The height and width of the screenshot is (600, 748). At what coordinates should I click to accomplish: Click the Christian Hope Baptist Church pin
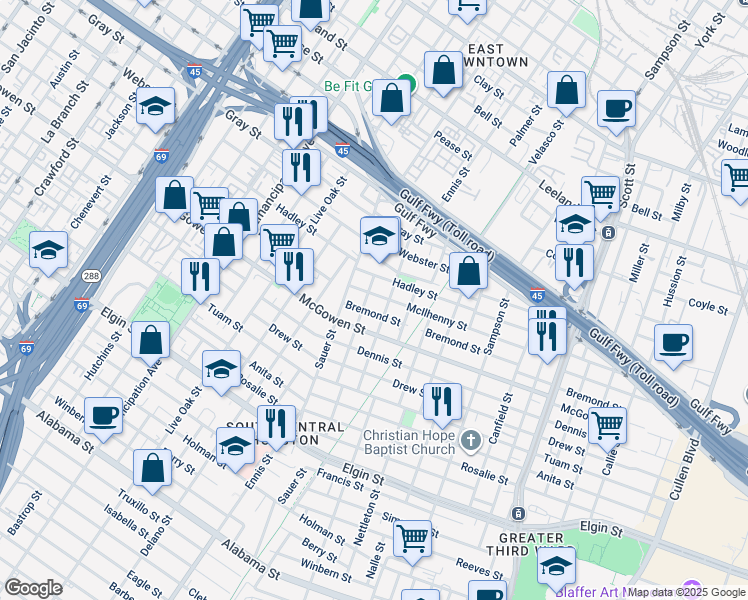[471, 440]
